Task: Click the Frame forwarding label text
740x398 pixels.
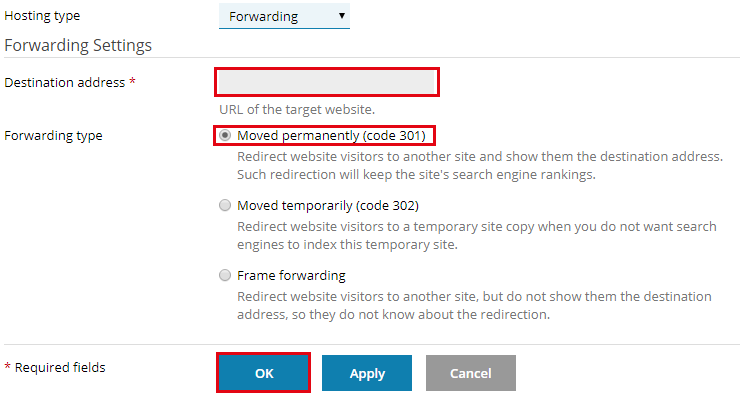Action: click(x=291, y=275)
